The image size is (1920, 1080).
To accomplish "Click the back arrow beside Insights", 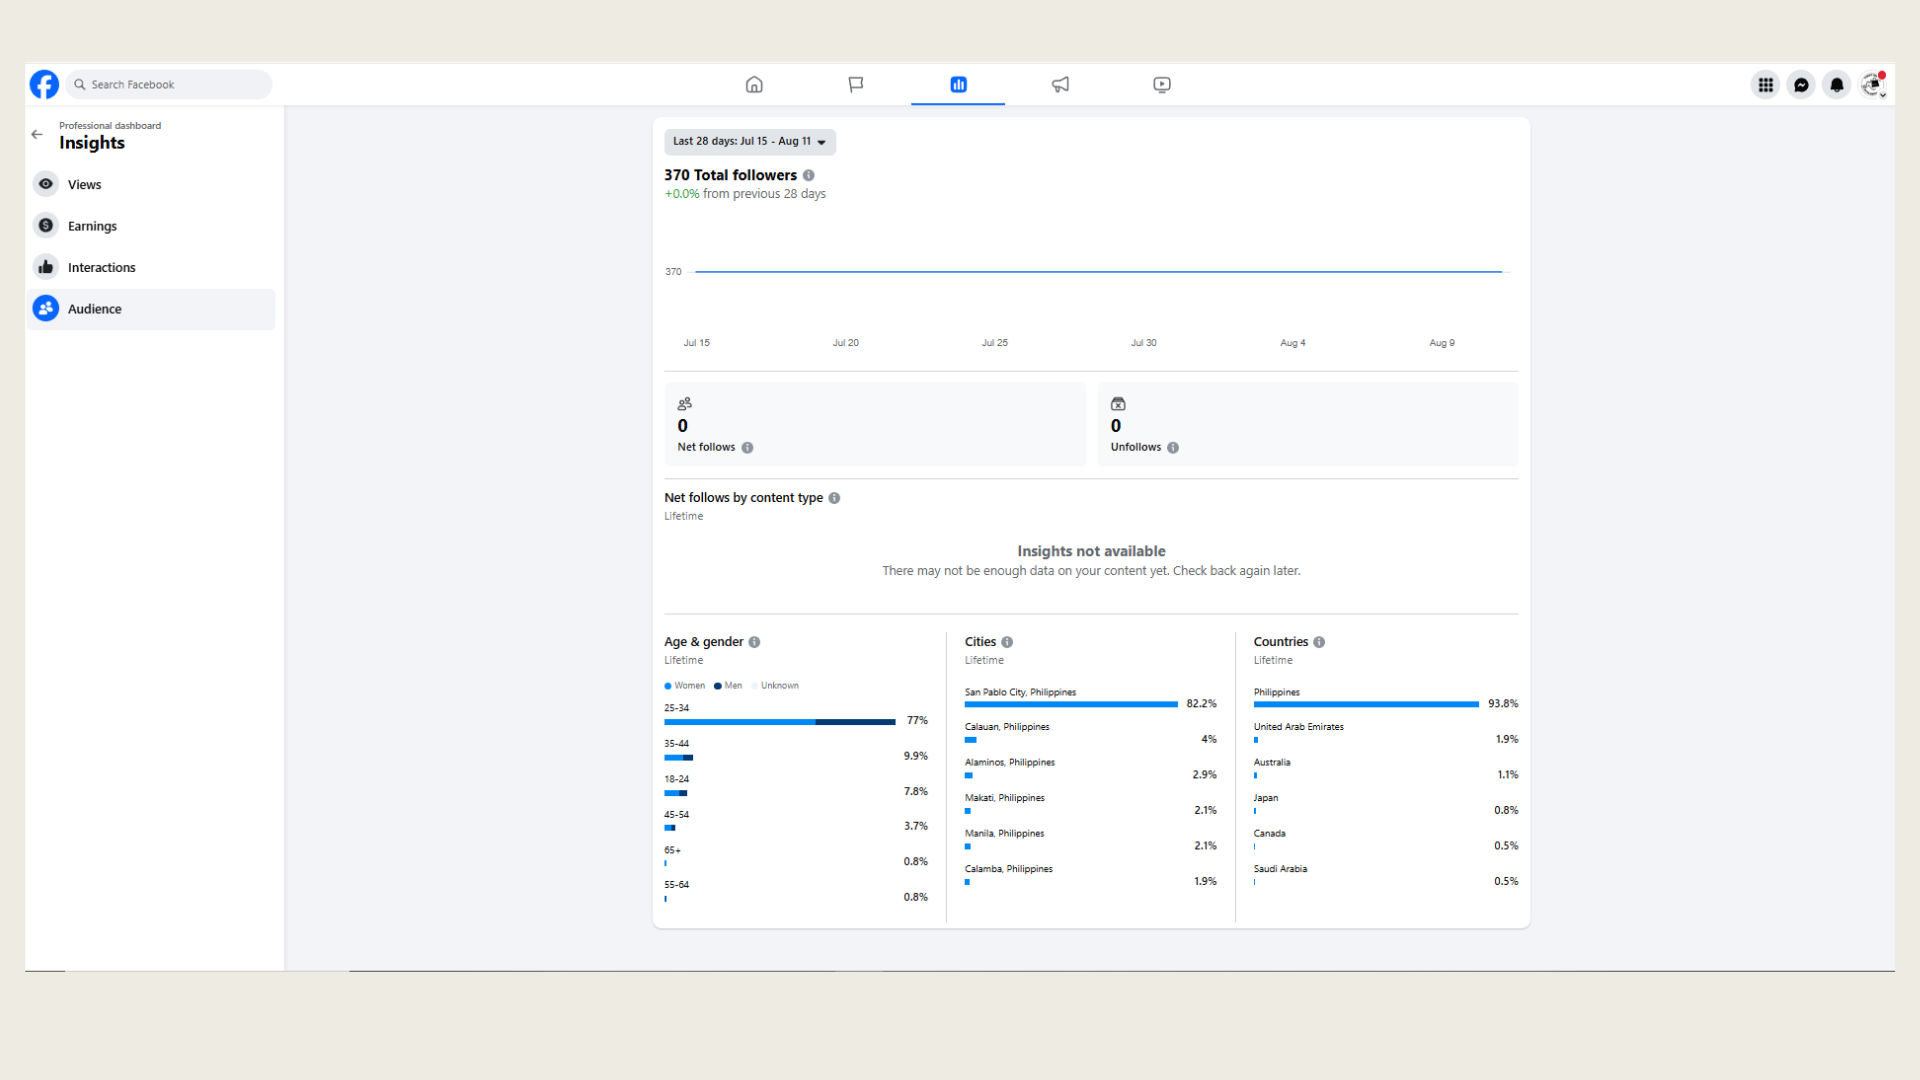I will click(37, 134).
